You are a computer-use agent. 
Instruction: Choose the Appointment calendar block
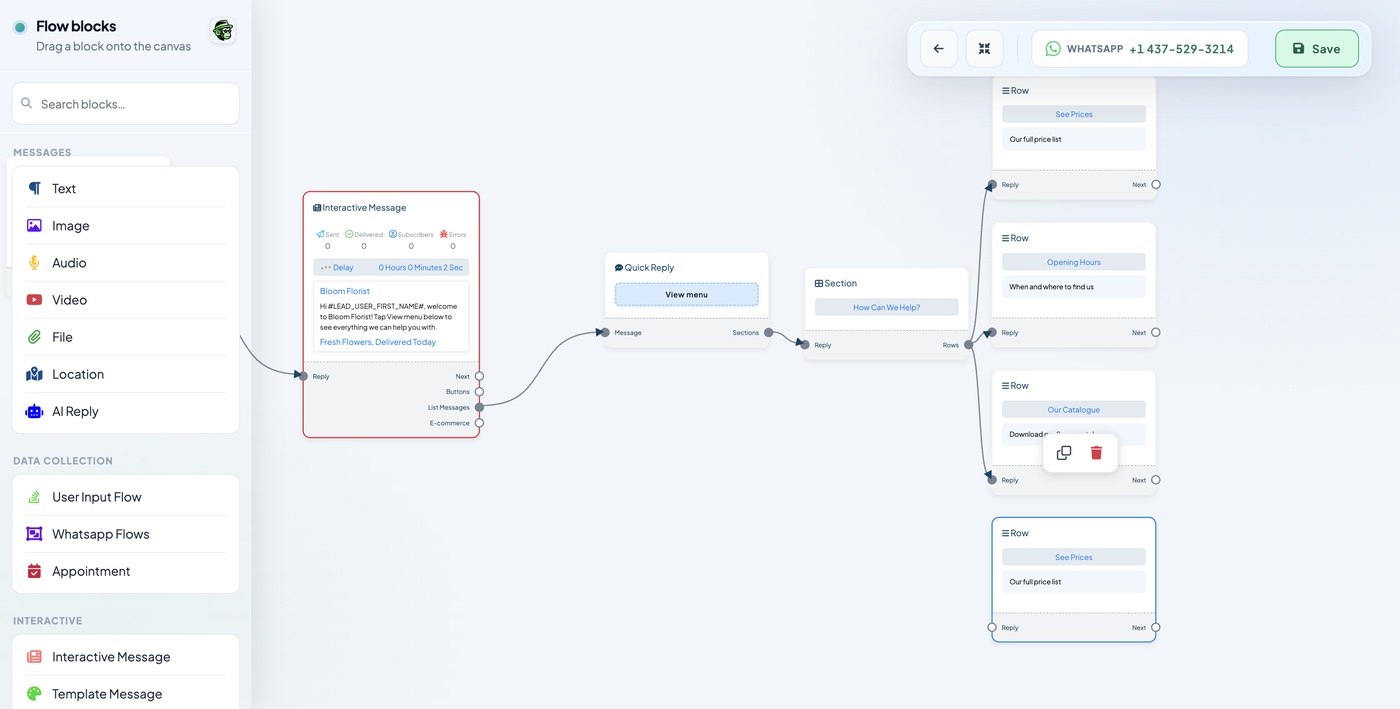point(126,571)
